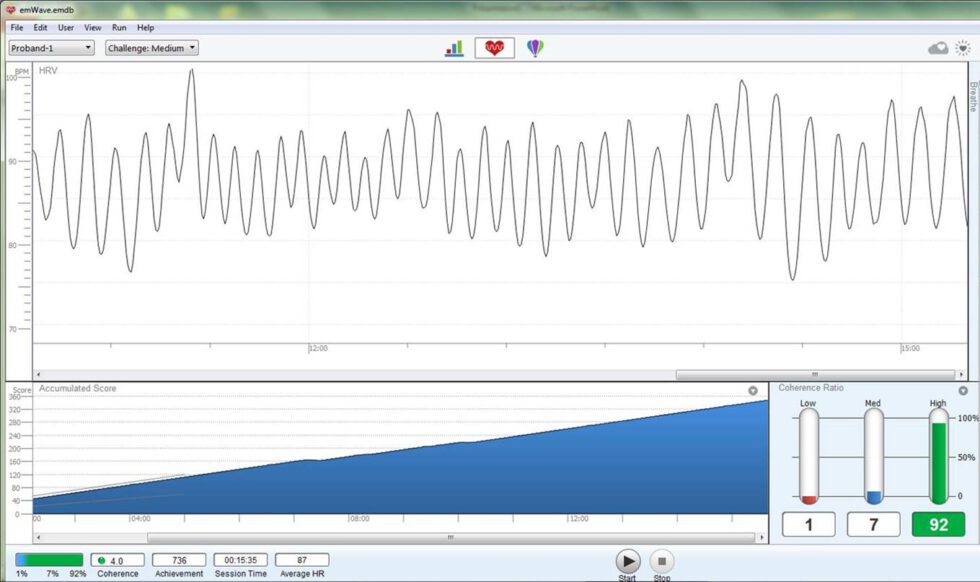Image resolution: width=980 pixels, height=582 pixels.
Task: Open the Proband-1 user dropdown
Action: (x=50, y=46)
